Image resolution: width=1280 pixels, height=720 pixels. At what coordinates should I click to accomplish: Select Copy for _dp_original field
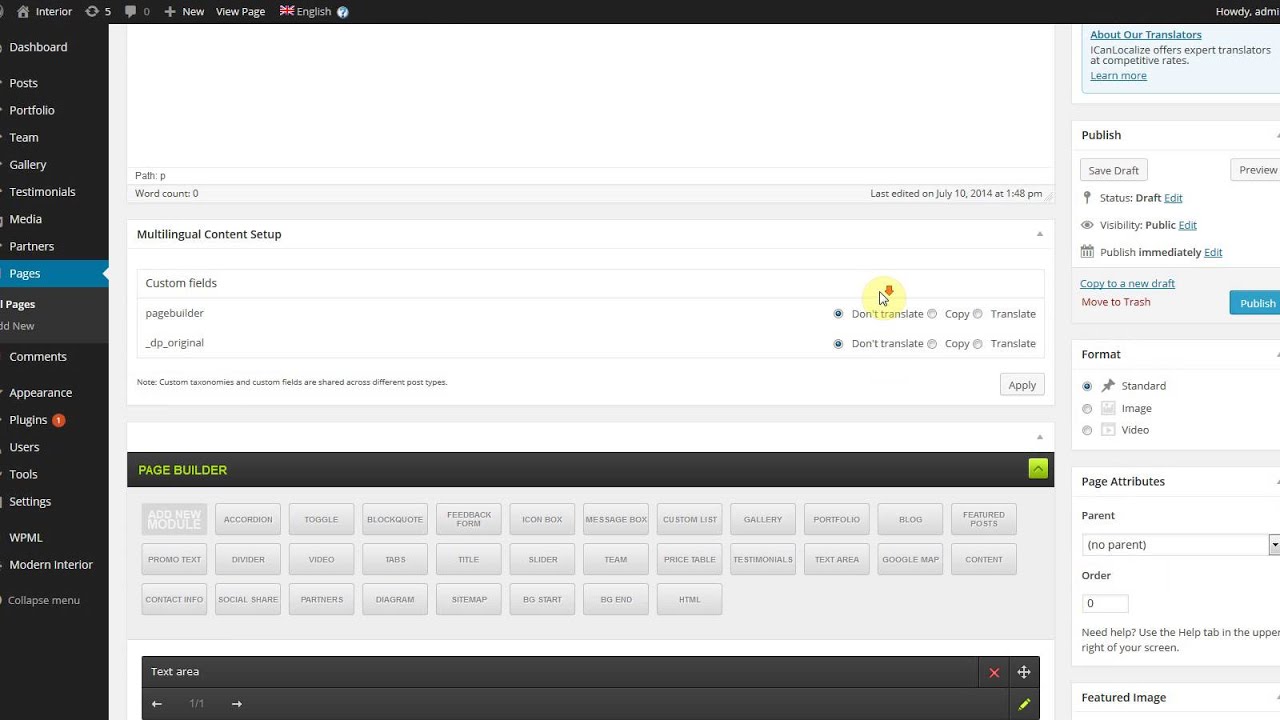pos(932,344)
